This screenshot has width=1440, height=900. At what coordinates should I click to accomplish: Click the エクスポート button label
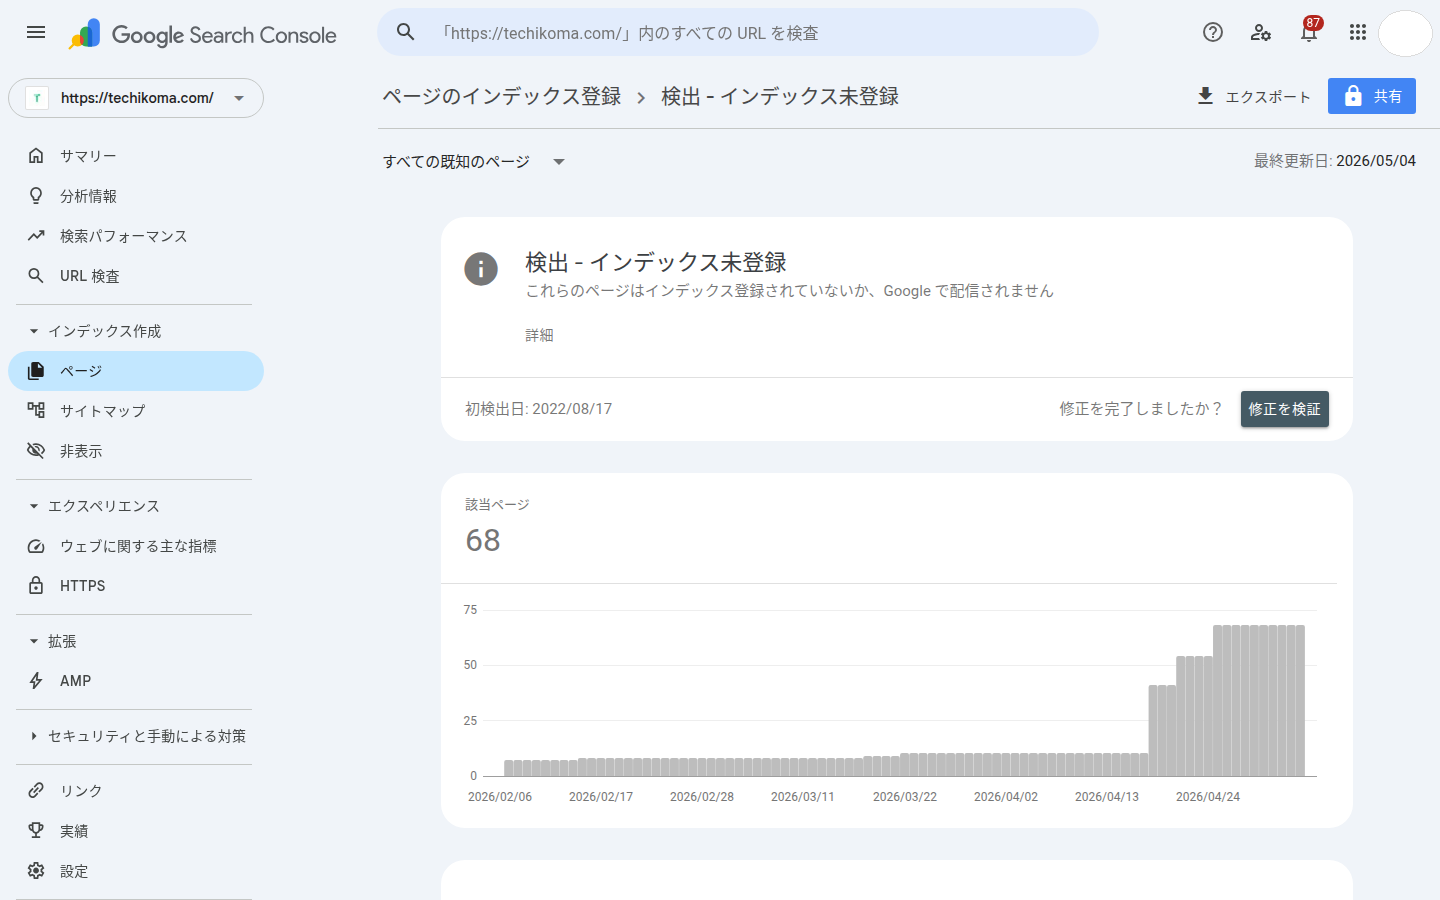(x=1268, y=97)
